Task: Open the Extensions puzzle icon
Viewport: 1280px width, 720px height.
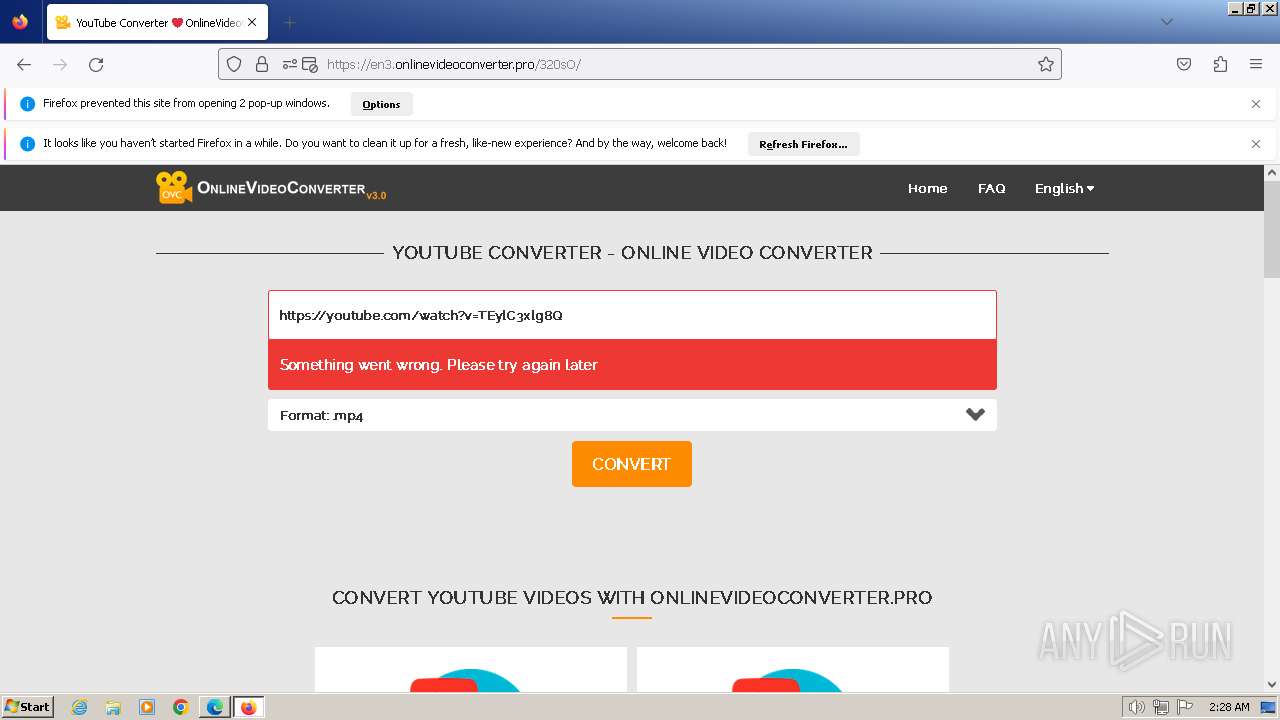Action: 1220,64
